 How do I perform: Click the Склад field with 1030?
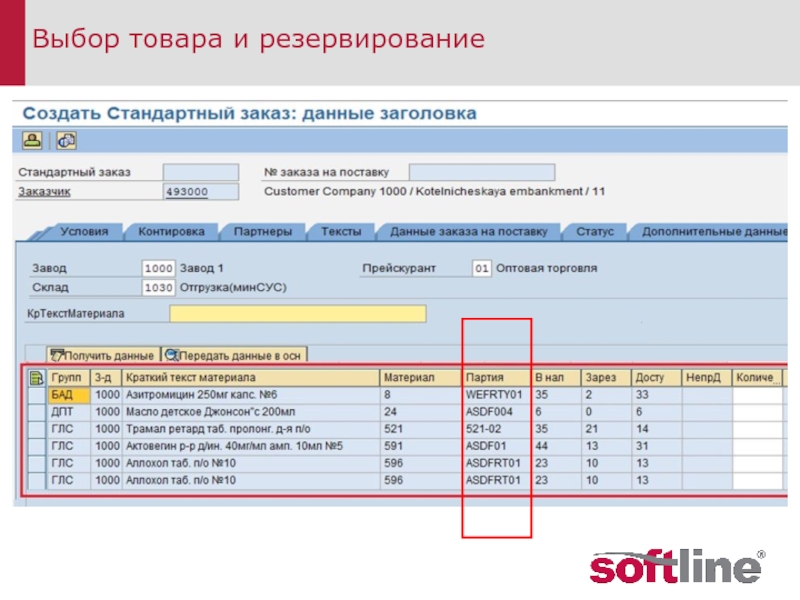tap(158, 288)
